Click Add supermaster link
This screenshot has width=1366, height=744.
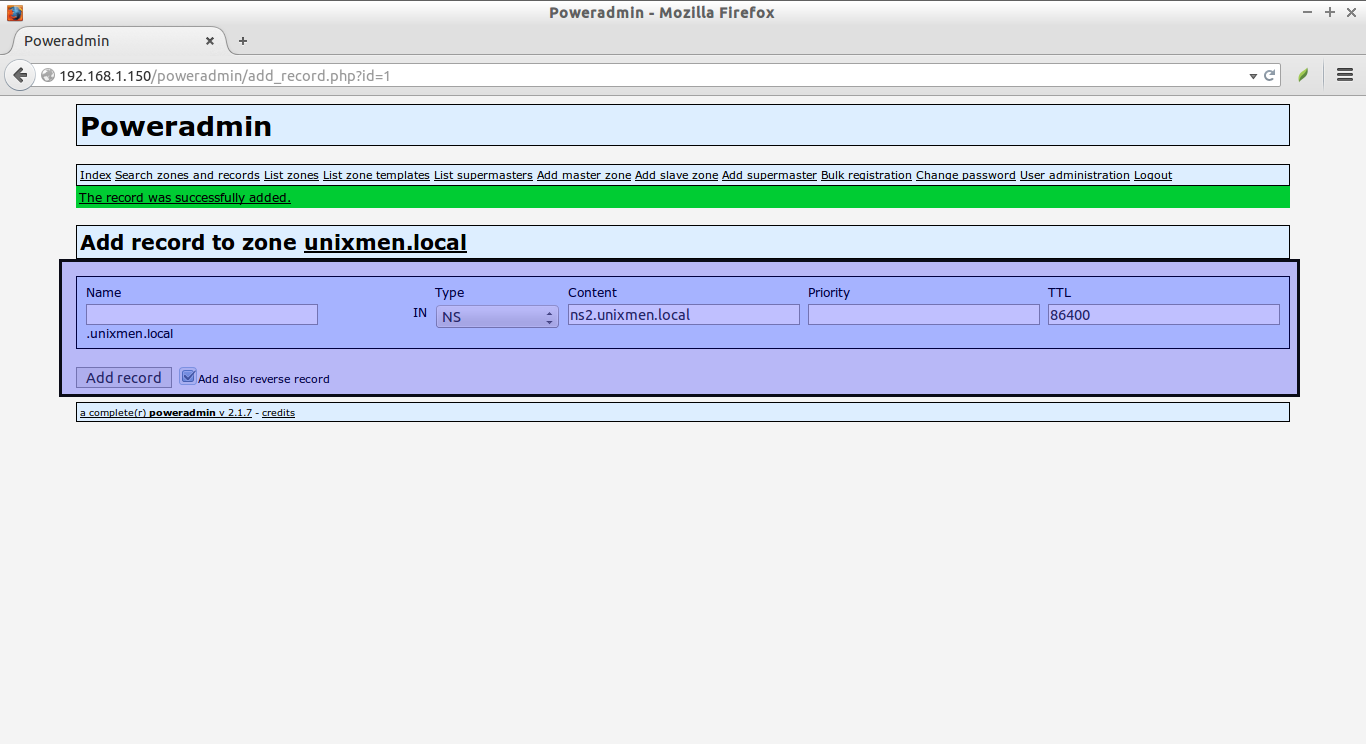pyautogui.click(x=769, y=175)
